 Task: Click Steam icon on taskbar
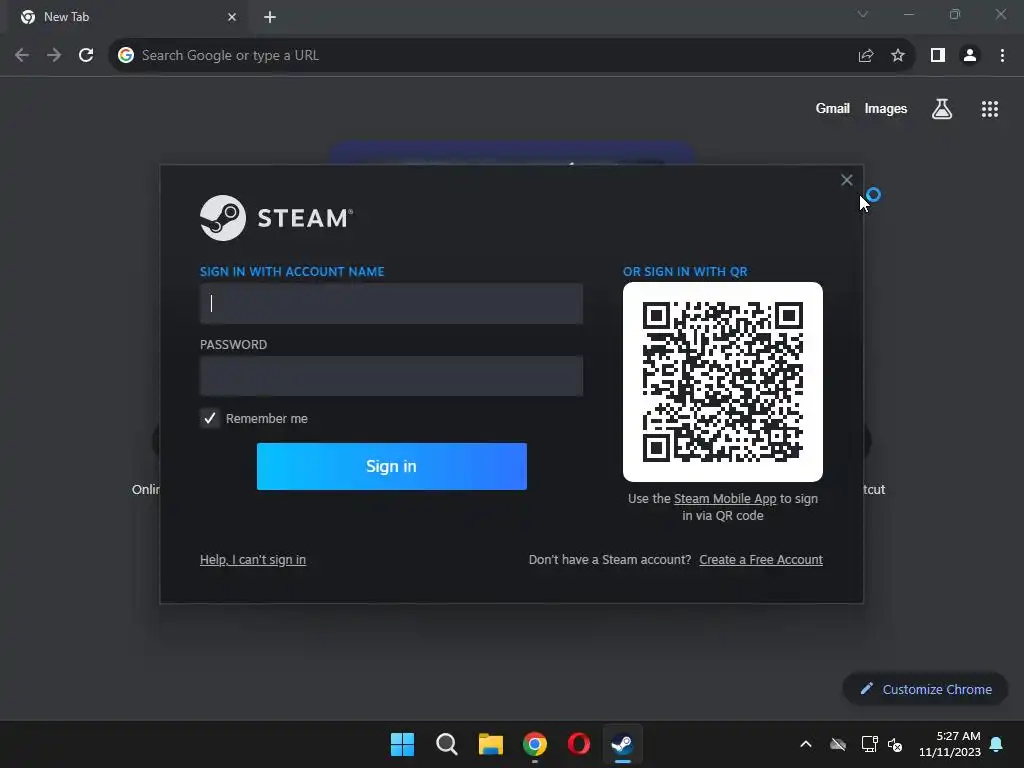click(x=622, y=744)
